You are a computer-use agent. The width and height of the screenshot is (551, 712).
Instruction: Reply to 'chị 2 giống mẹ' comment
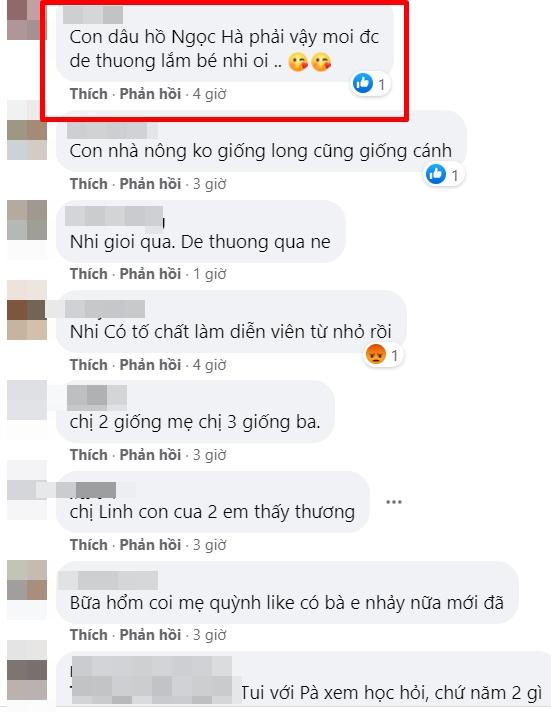(150, 455)
